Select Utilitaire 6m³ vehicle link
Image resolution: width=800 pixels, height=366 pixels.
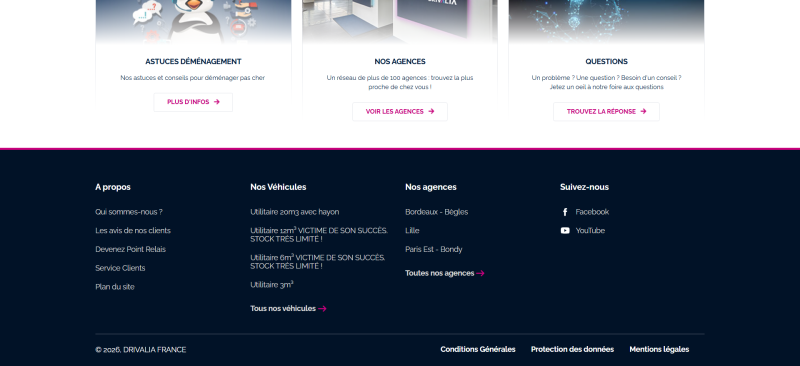(x=317, y=262)
